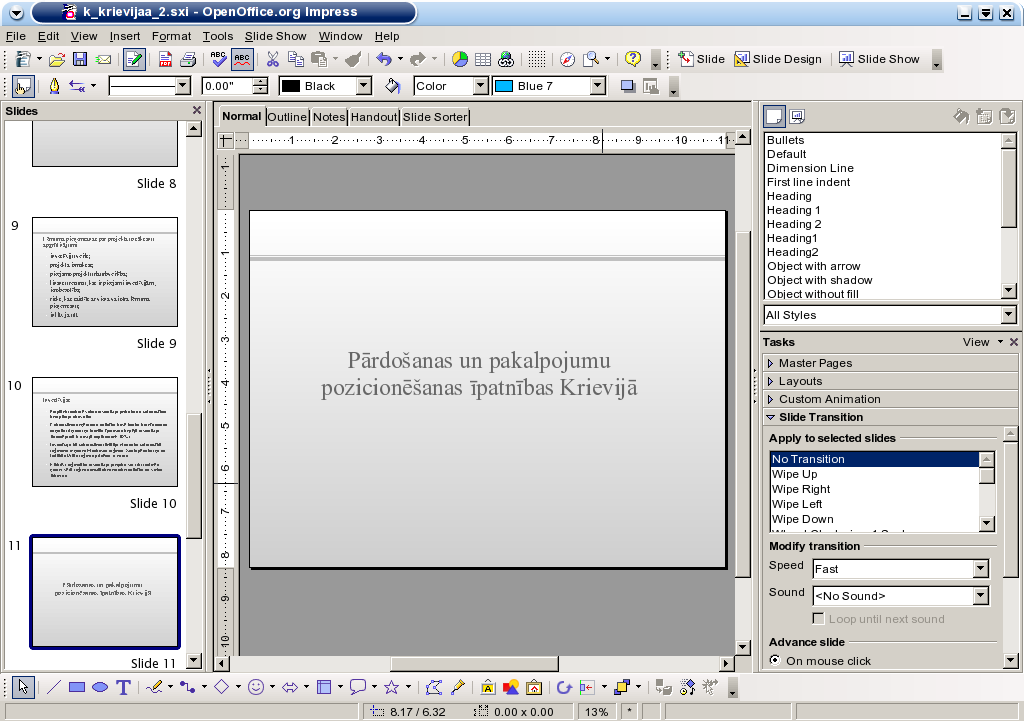Image resolution: width=1024 pixels, height=721 pixels.
Task: Open the Tasks View menu
Action: (x=982, y=342)
